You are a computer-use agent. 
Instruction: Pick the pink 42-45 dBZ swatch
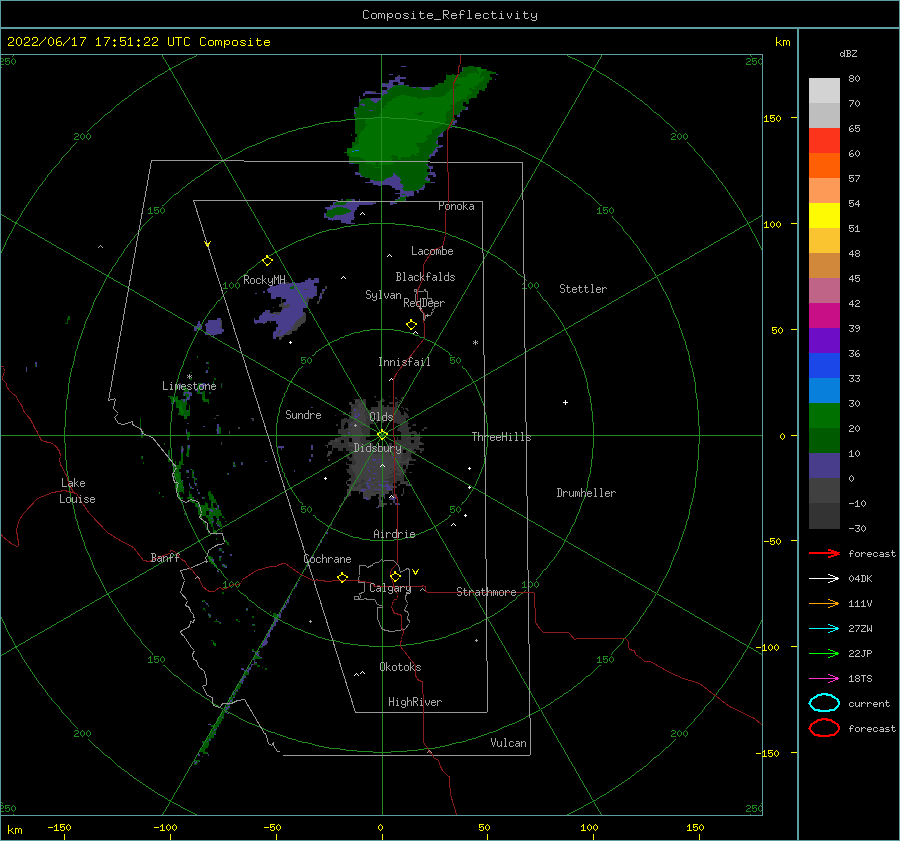pos(824,291)
